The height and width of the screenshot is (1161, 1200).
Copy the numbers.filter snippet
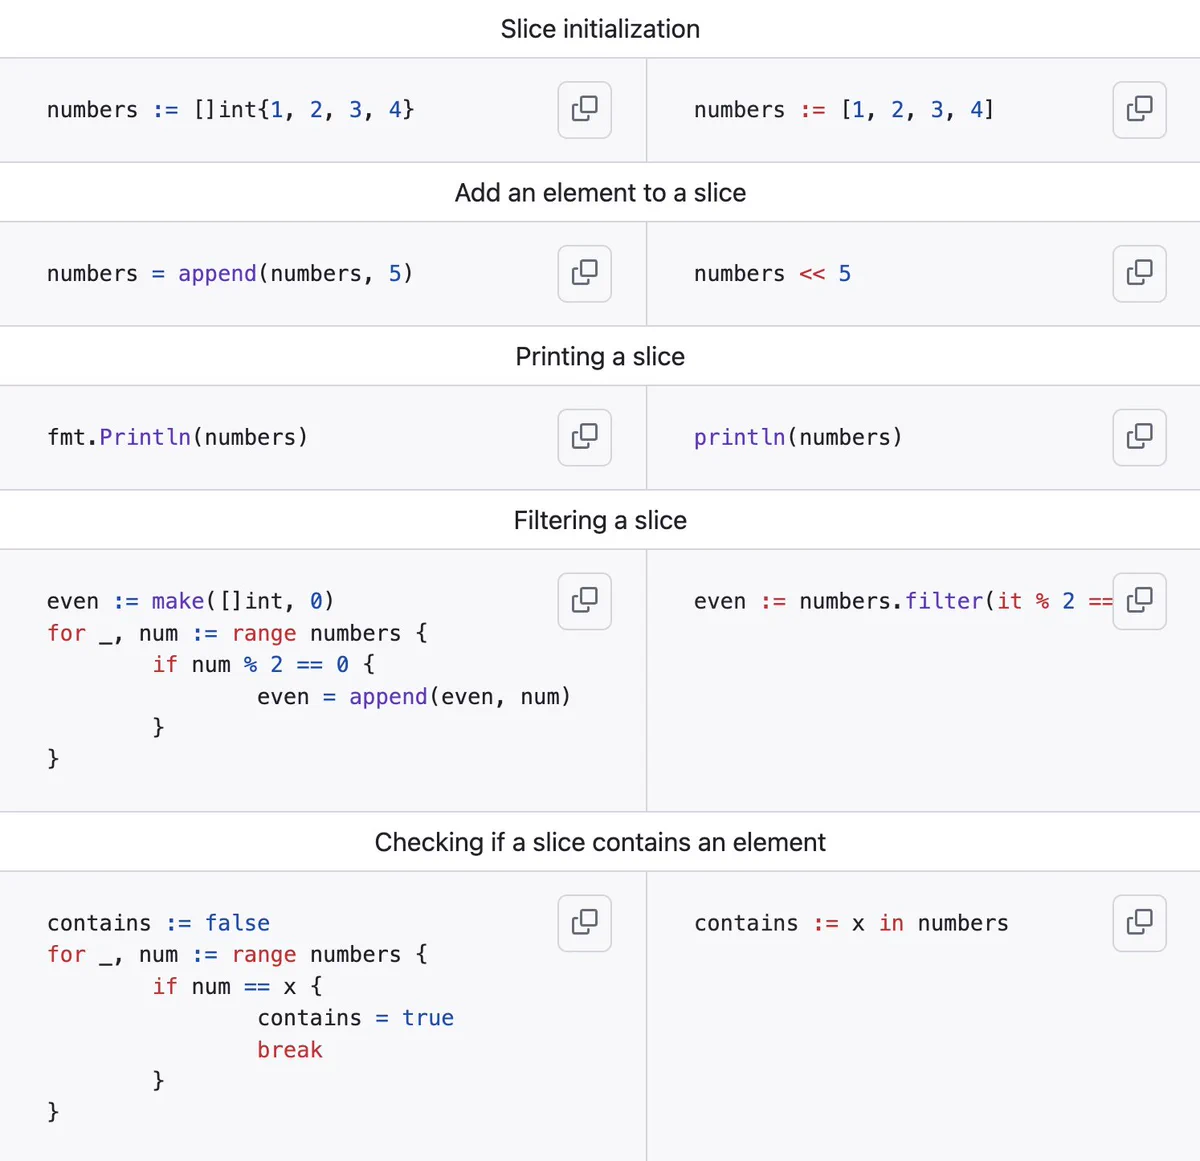[1140, 601]
